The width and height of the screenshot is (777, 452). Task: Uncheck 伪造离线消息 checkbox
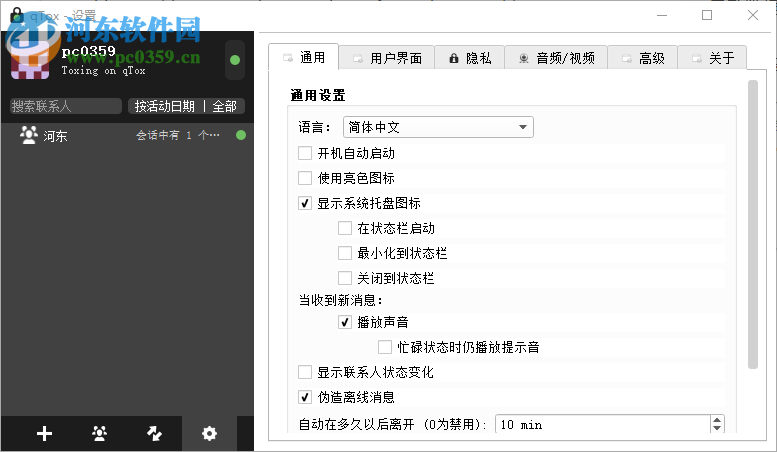click(305, 397)
